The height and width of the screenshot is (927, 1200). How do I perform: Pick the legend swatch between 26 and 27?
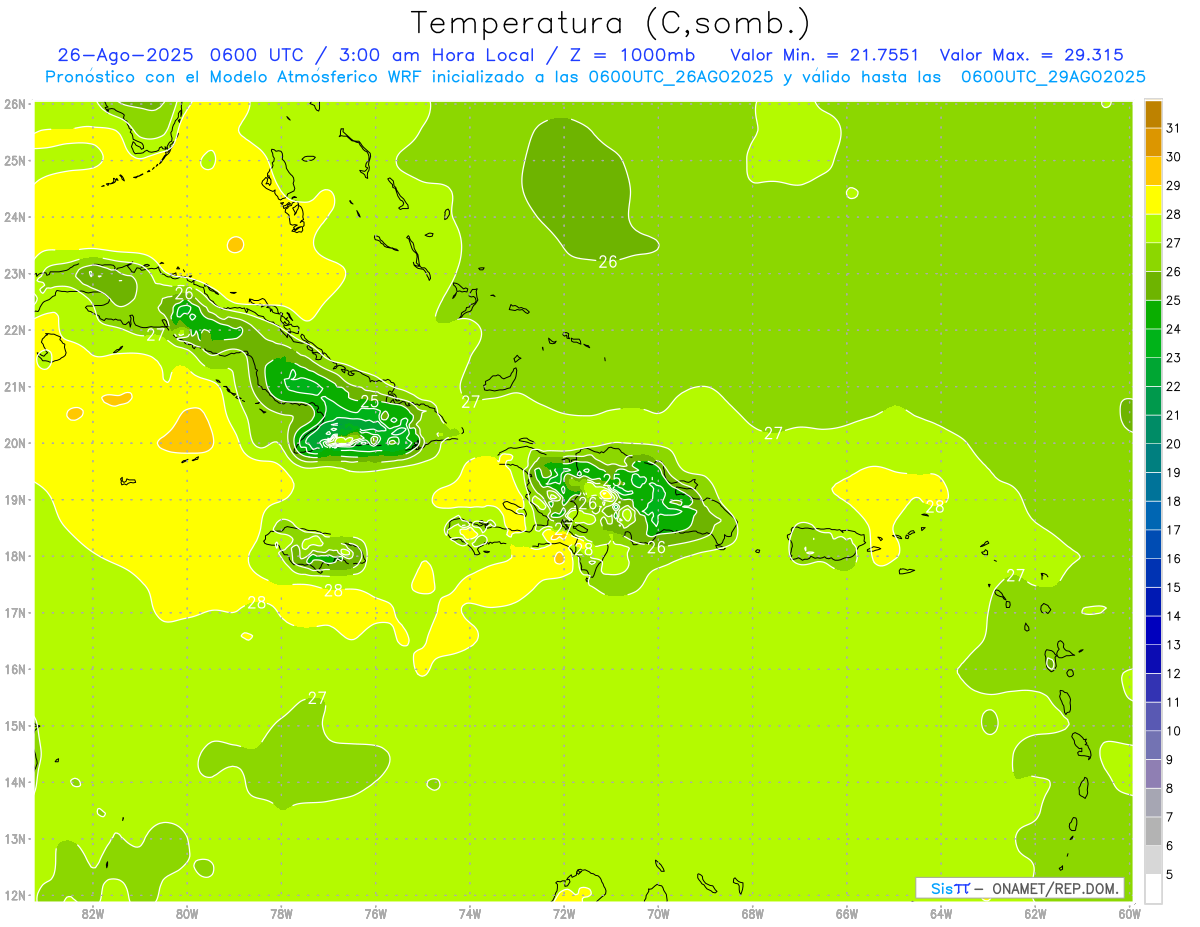[x=1153, y=257]
